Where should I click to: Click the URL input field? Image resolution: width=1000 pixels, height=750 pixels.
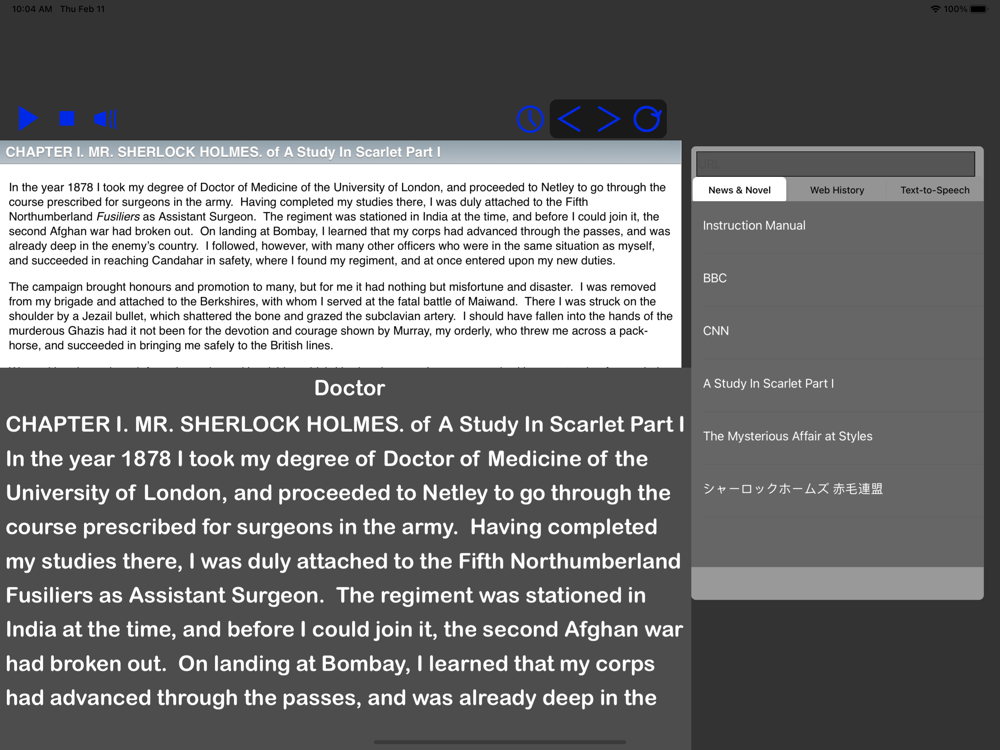[835, 164]
